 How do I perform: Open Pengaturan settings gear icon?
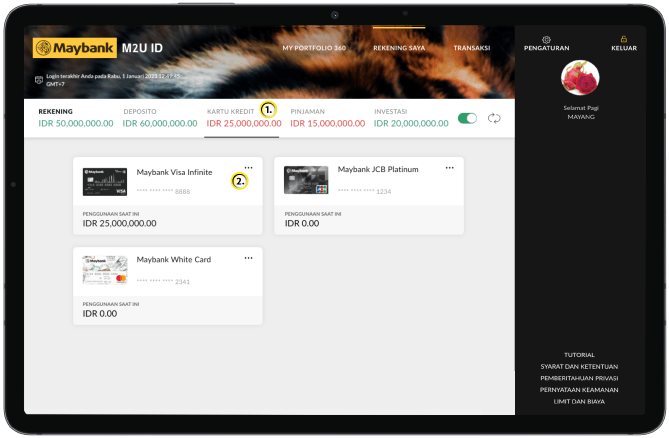coord(546,39)
